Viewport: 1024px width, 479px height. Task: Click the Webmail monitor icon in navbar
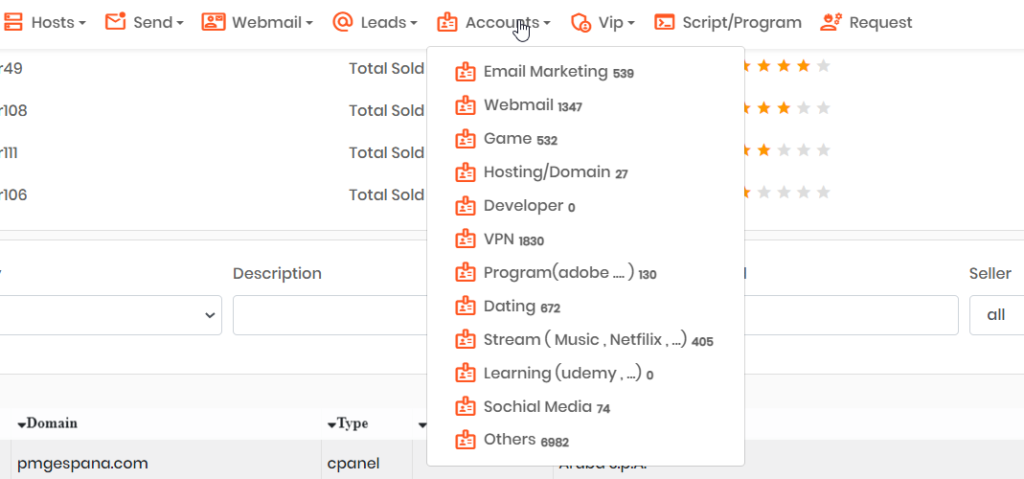213,22
